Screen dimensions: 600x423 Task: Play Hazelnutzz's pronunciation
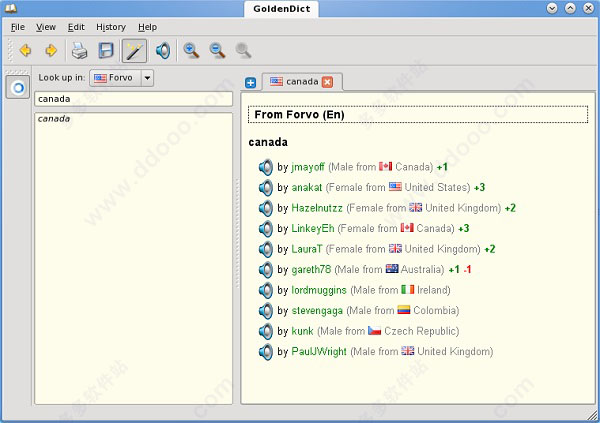(x=266, y=208)
